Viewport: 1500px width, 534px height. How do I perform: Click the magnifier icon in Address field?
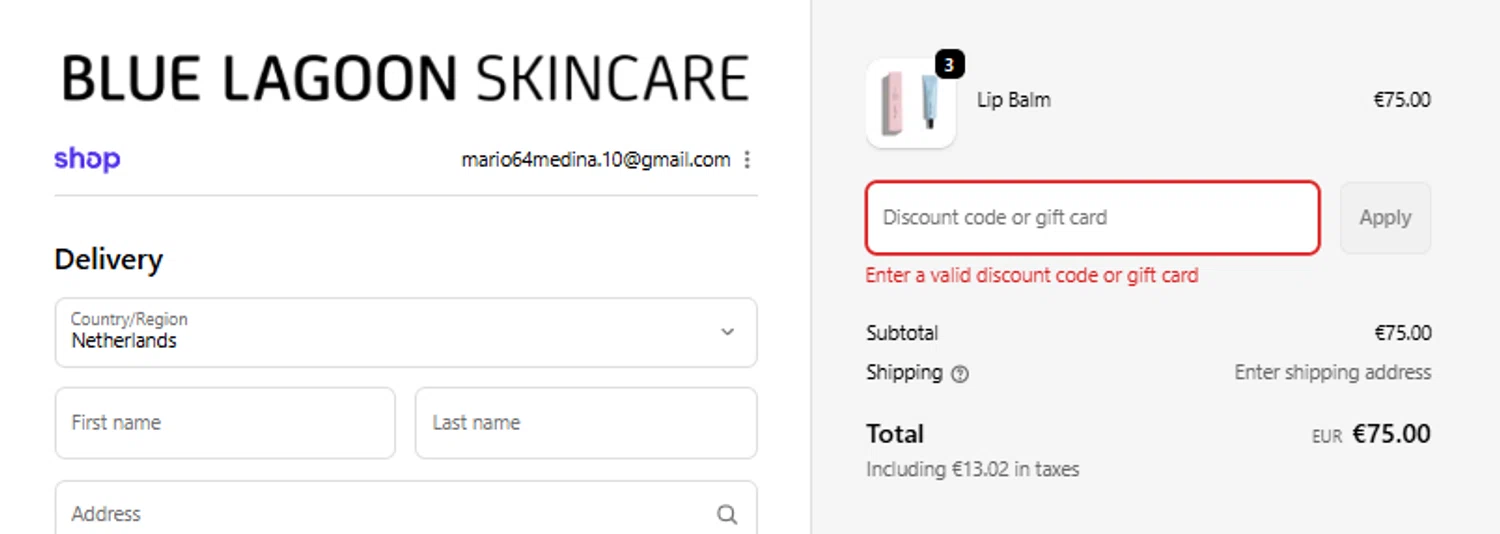727,514
